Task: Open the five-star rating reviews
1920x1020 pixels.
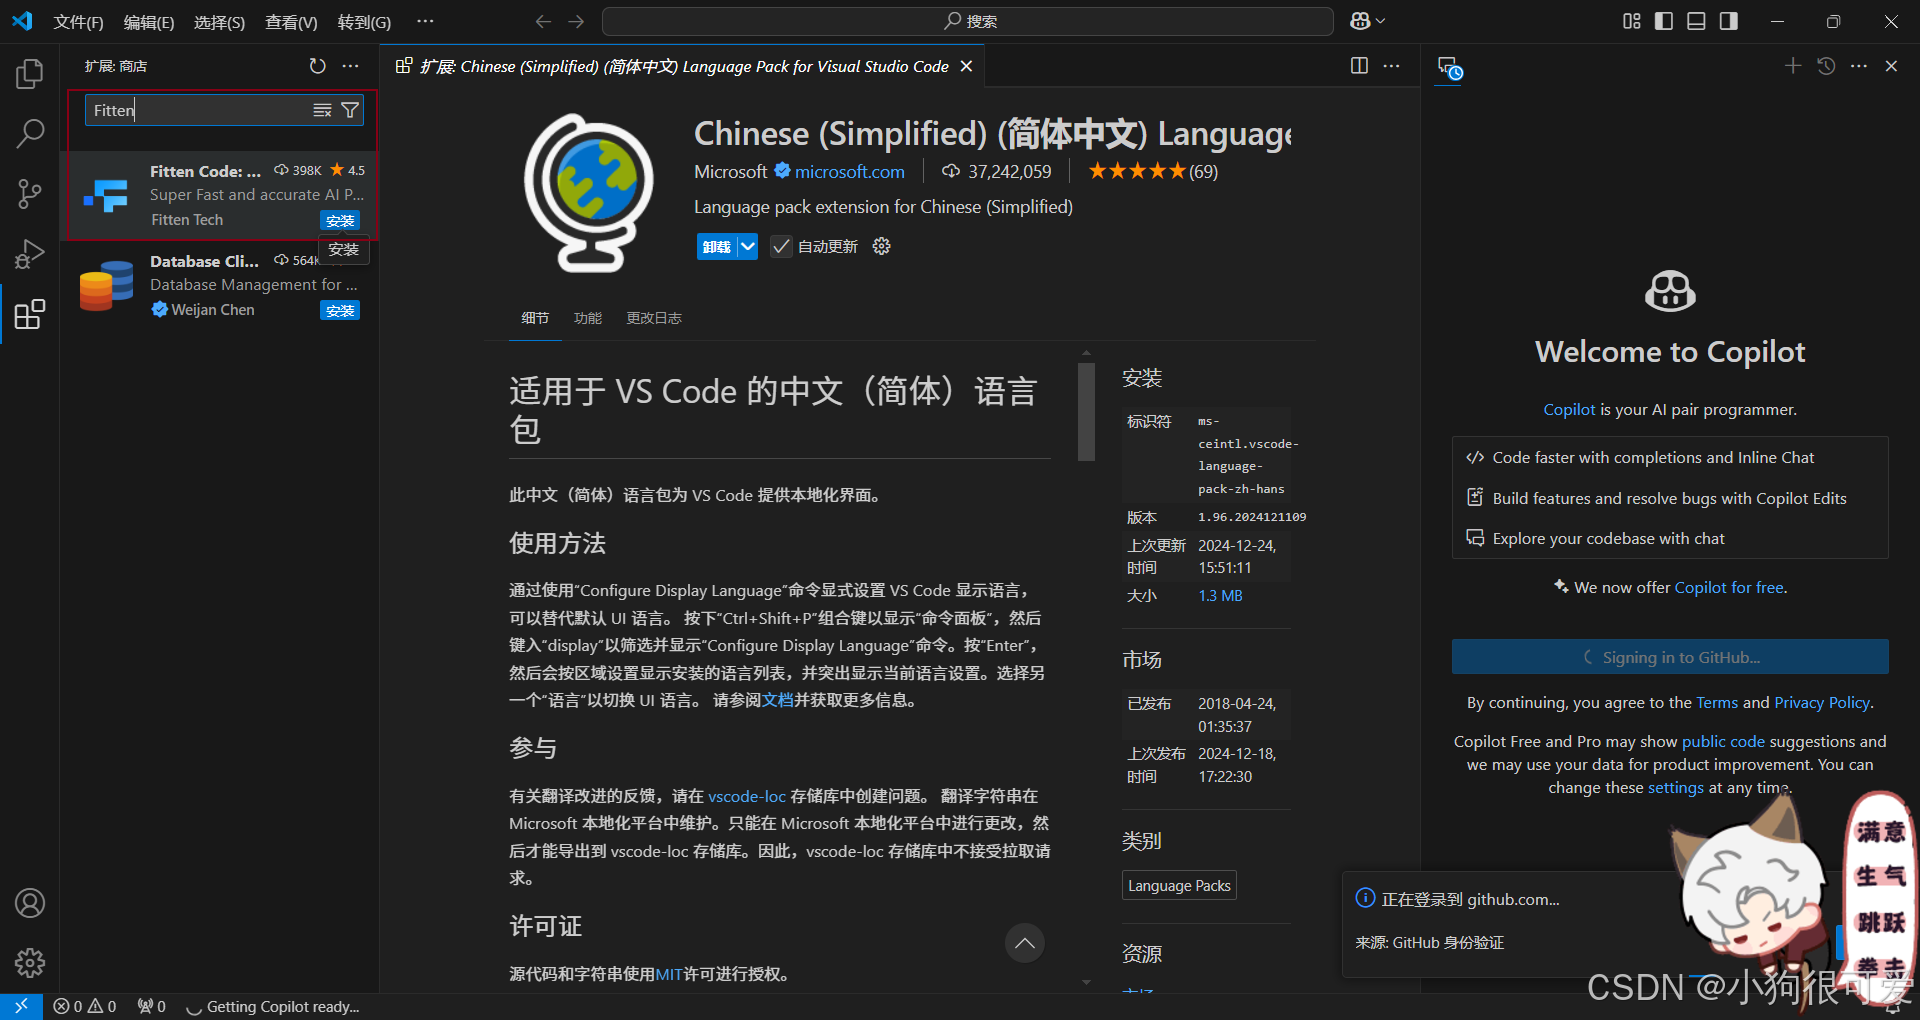Action: [1152, 171]
